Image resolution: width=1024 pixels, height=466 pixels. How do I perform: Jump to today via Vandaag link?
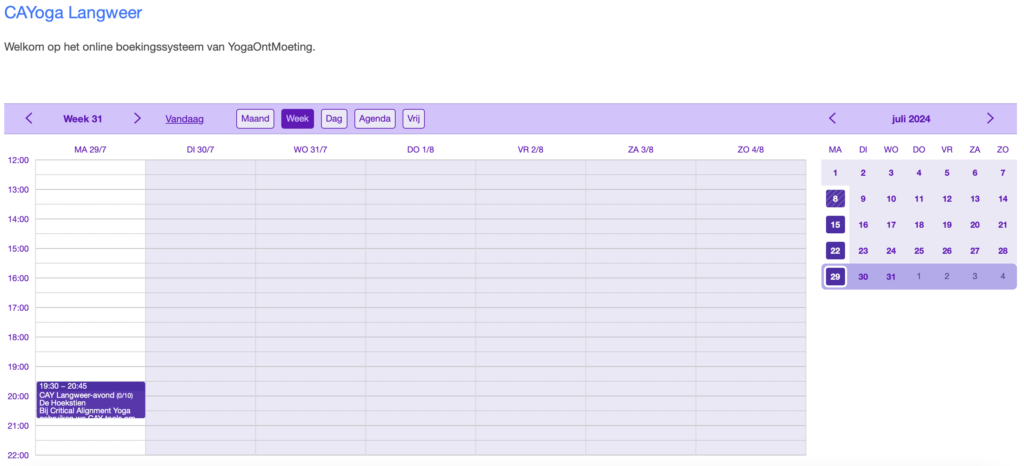[x=184, y=119]
